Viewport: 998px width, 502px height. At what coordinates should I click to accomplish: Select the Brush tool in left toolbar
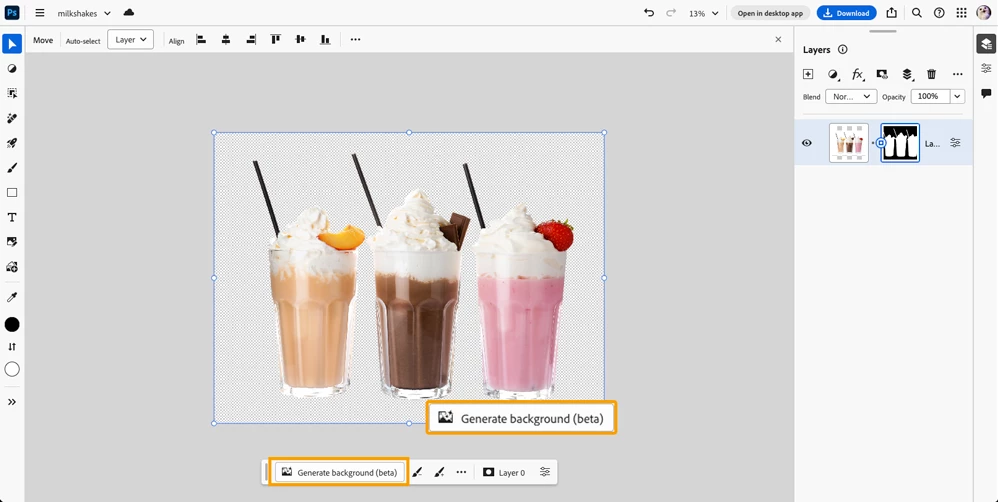[12, 167]
